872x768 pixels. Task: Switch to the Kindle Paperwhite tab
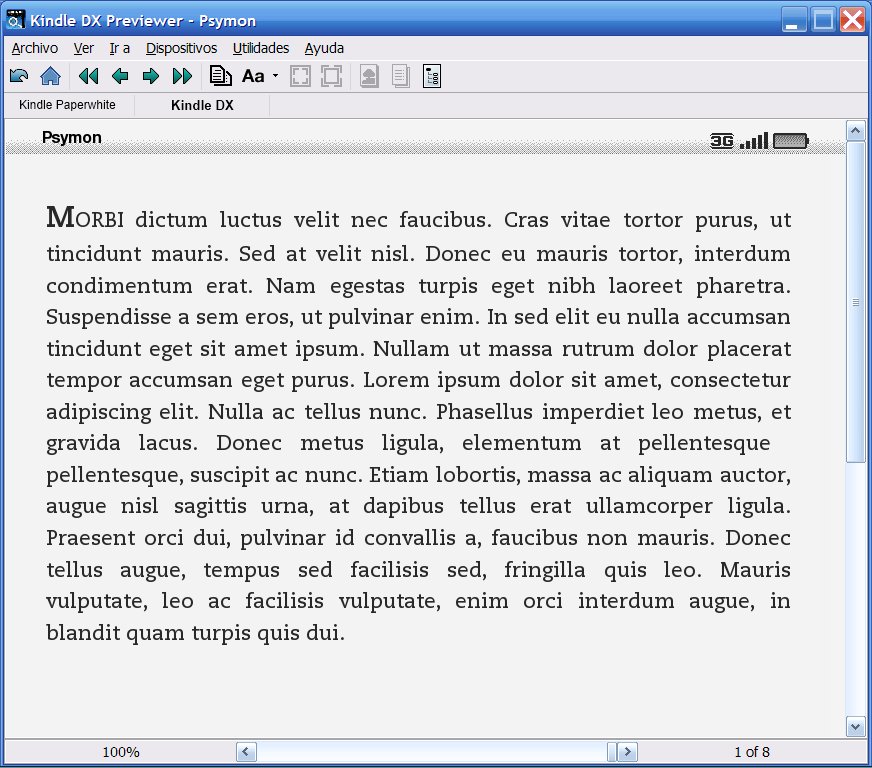pos(67,105)
